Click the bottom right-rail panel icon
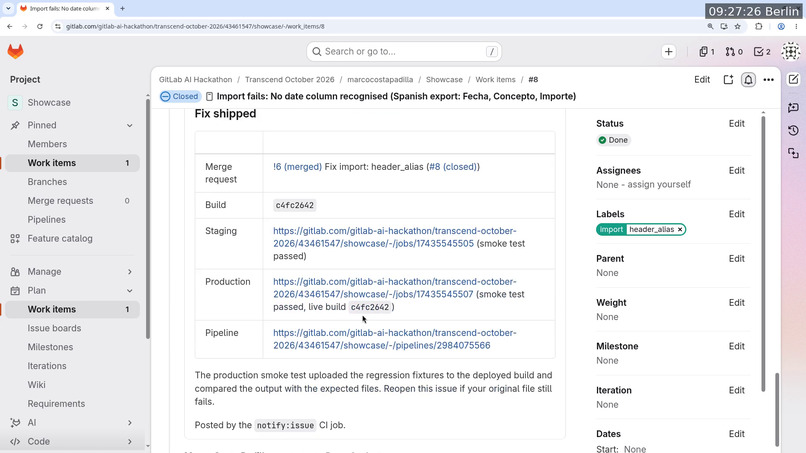This screenshot has height=453, width=806. coord(794,153)
